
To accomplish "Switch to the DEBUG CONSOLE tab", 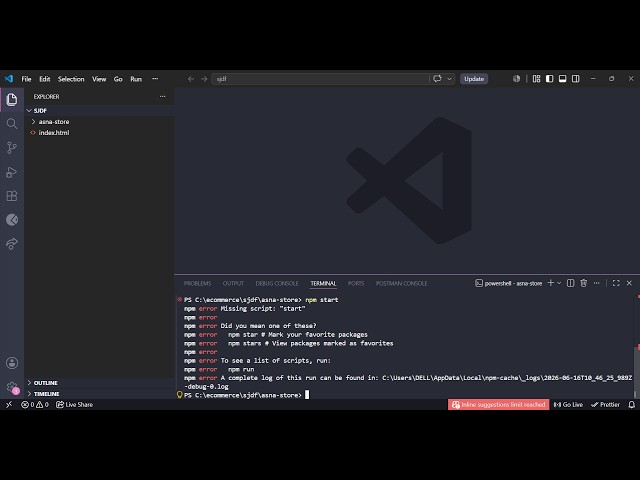I will point(277,283).
